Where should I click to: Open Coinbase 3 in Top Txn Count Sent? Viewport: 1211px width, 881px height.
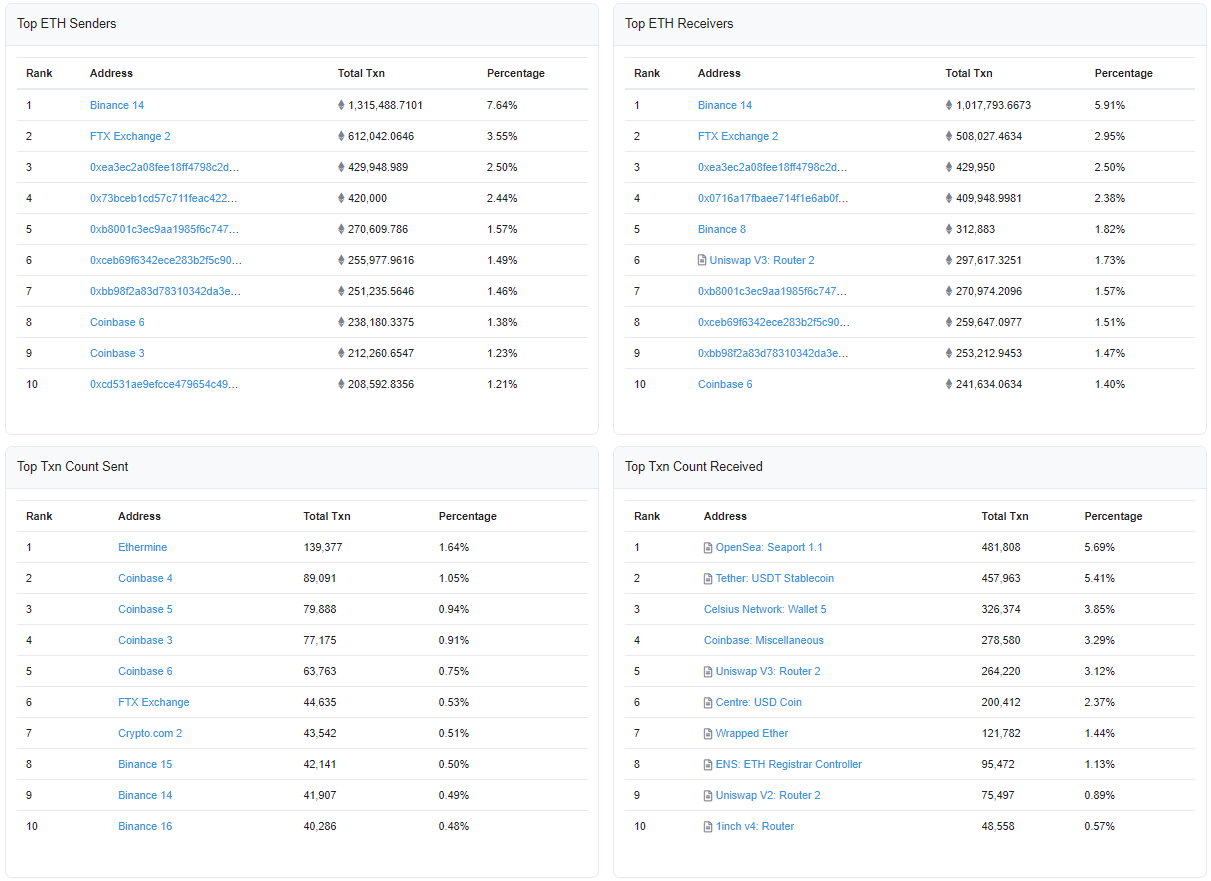[x=145, y=640]
